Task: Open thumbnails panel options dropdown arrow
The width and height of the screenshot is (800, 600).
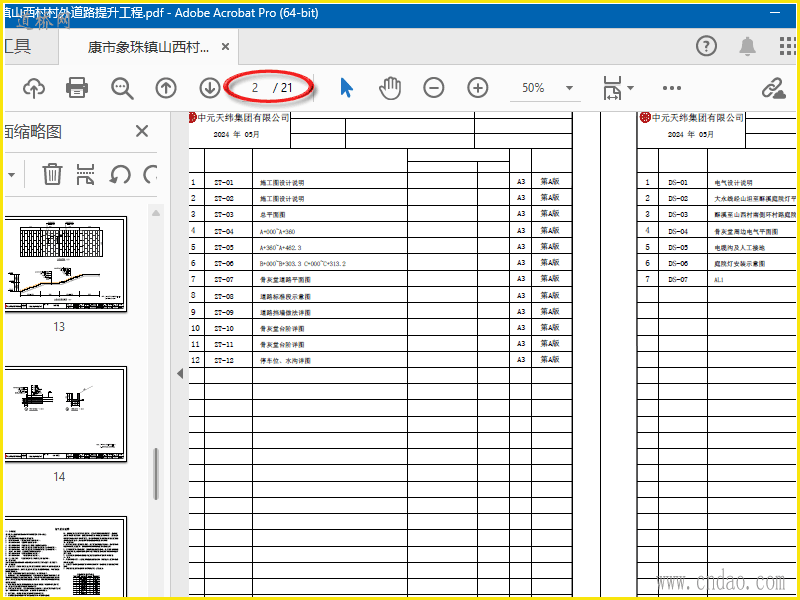Action: [x=11, y=174]
